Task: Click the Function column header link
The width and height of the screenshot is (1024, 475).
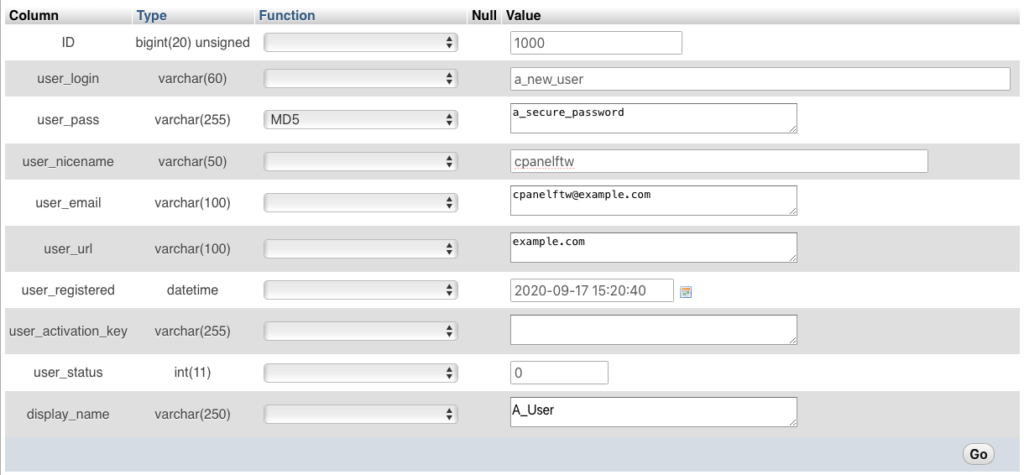Action: pyautogui.click(x=286, y=16)
